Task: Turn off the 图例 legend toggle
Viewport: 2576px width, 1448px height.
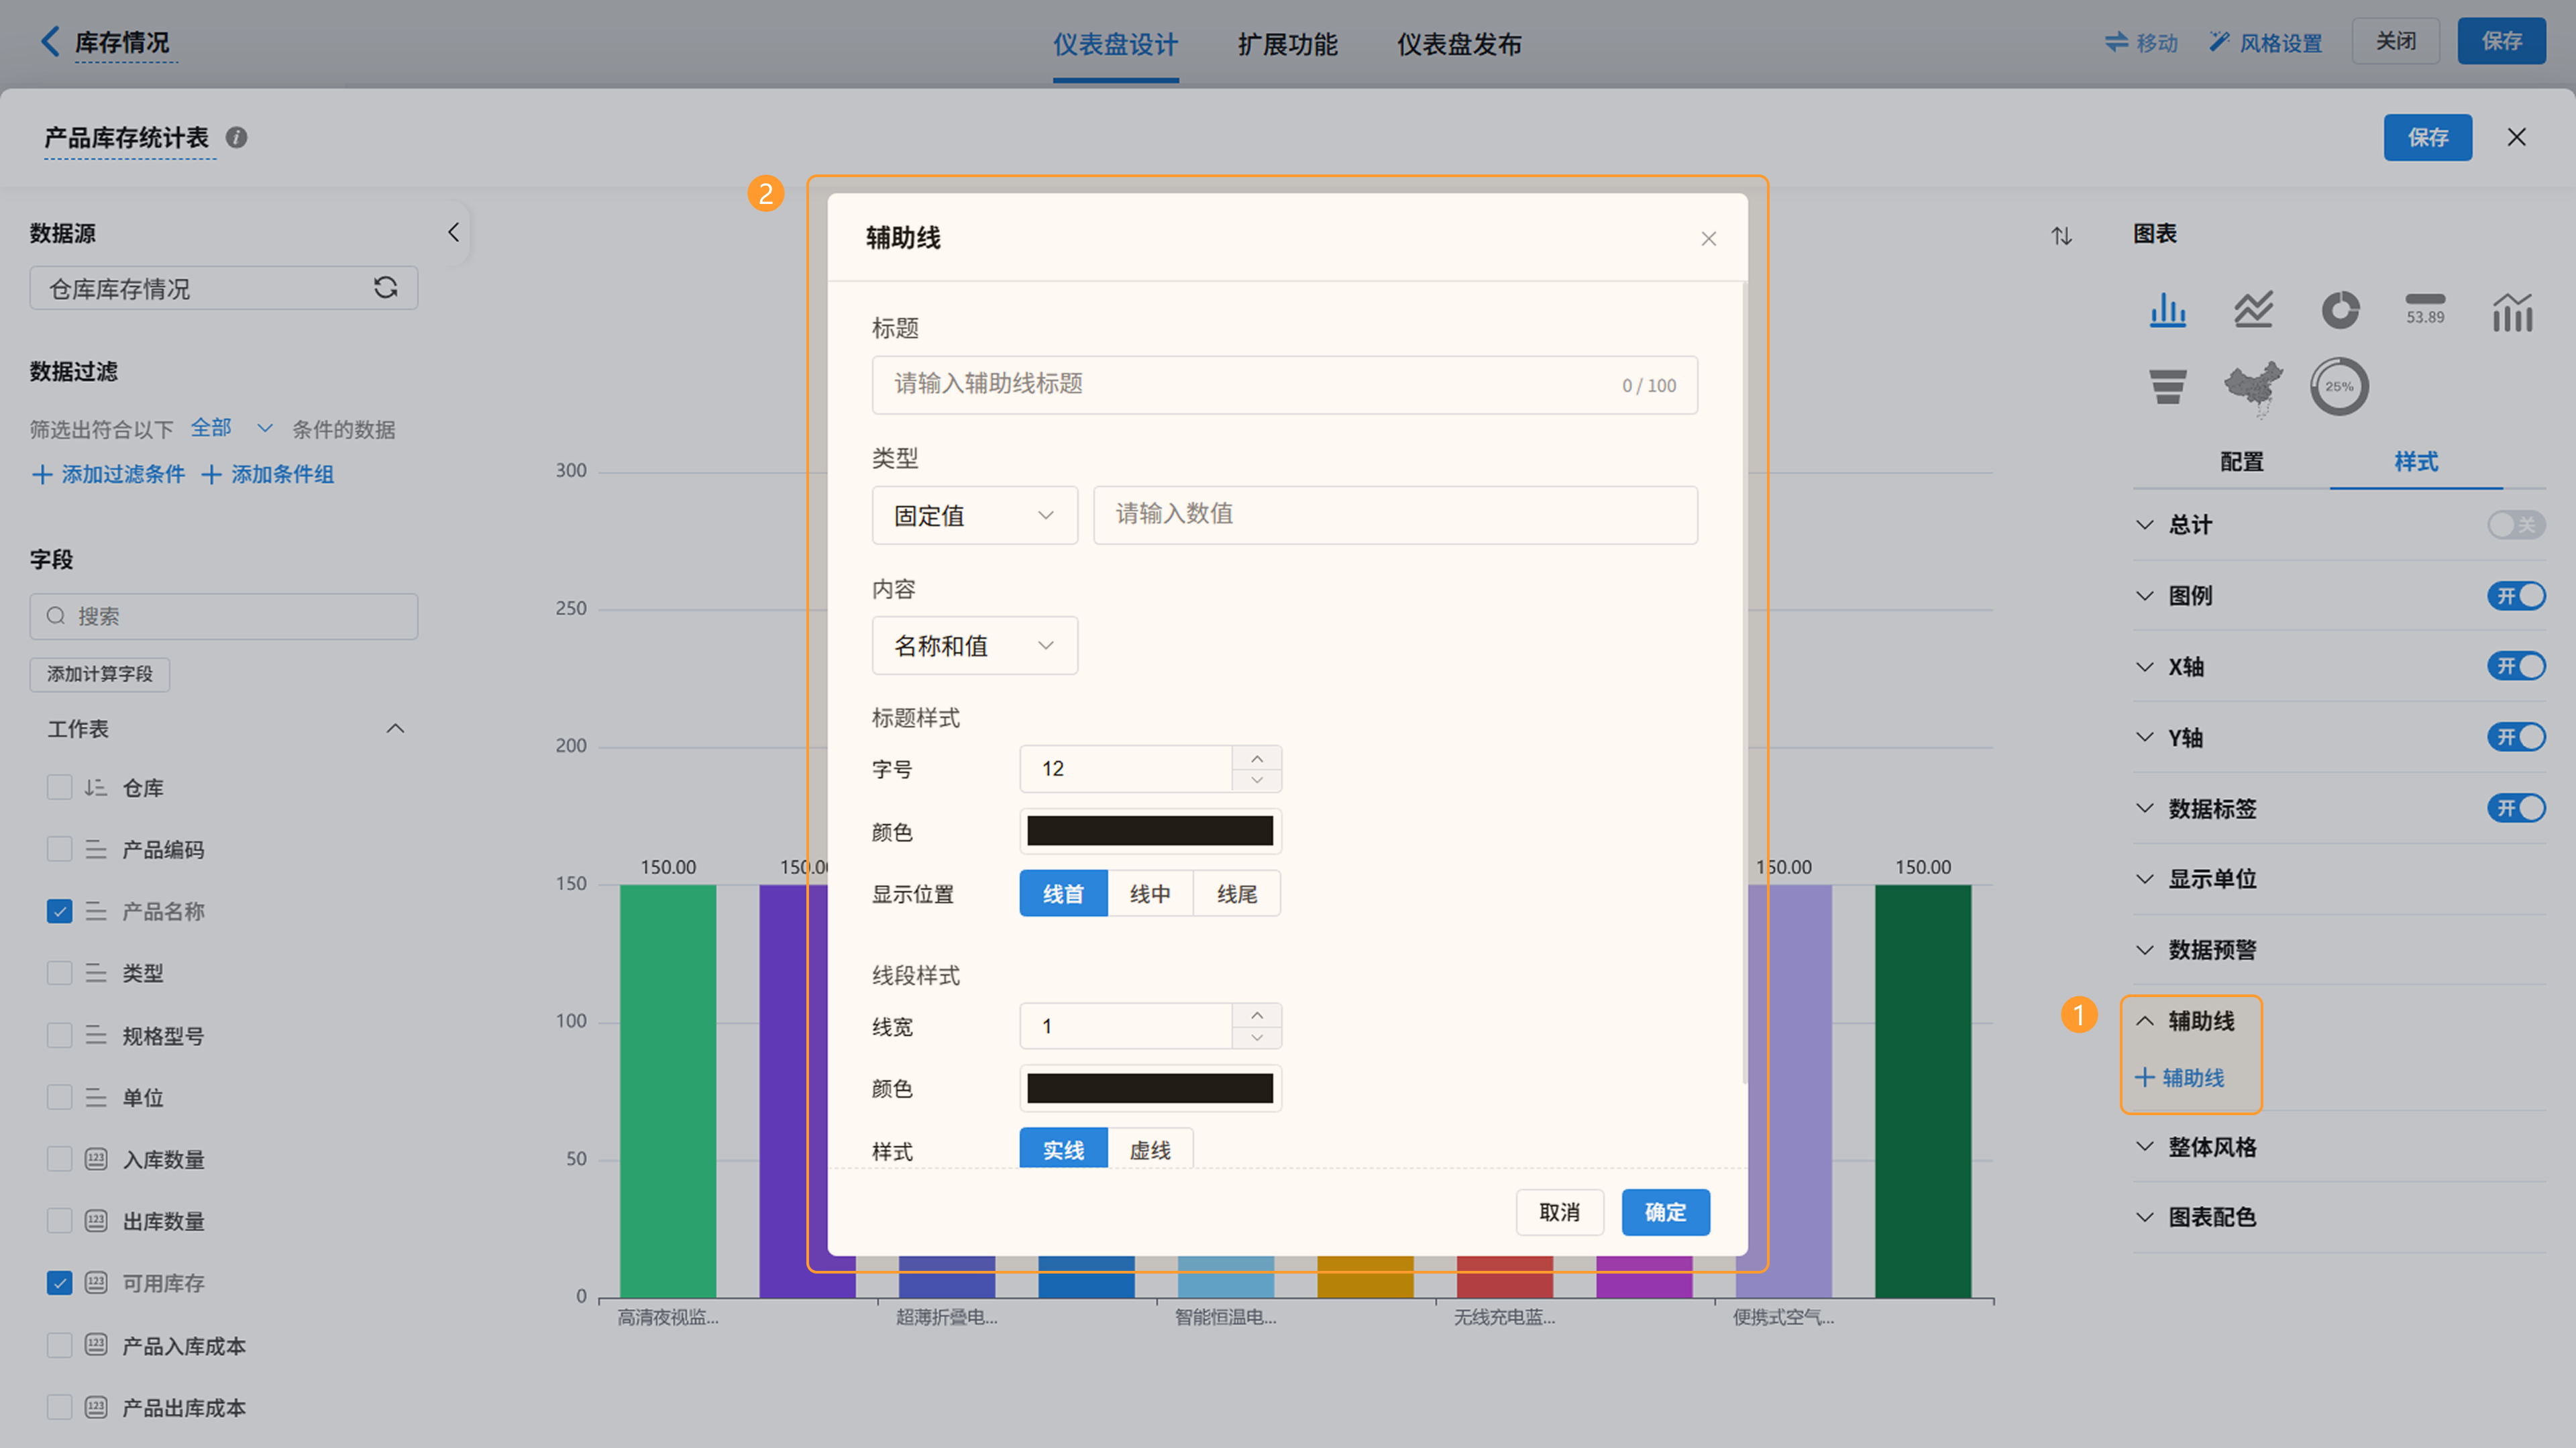Action: tap(2515, 596)
